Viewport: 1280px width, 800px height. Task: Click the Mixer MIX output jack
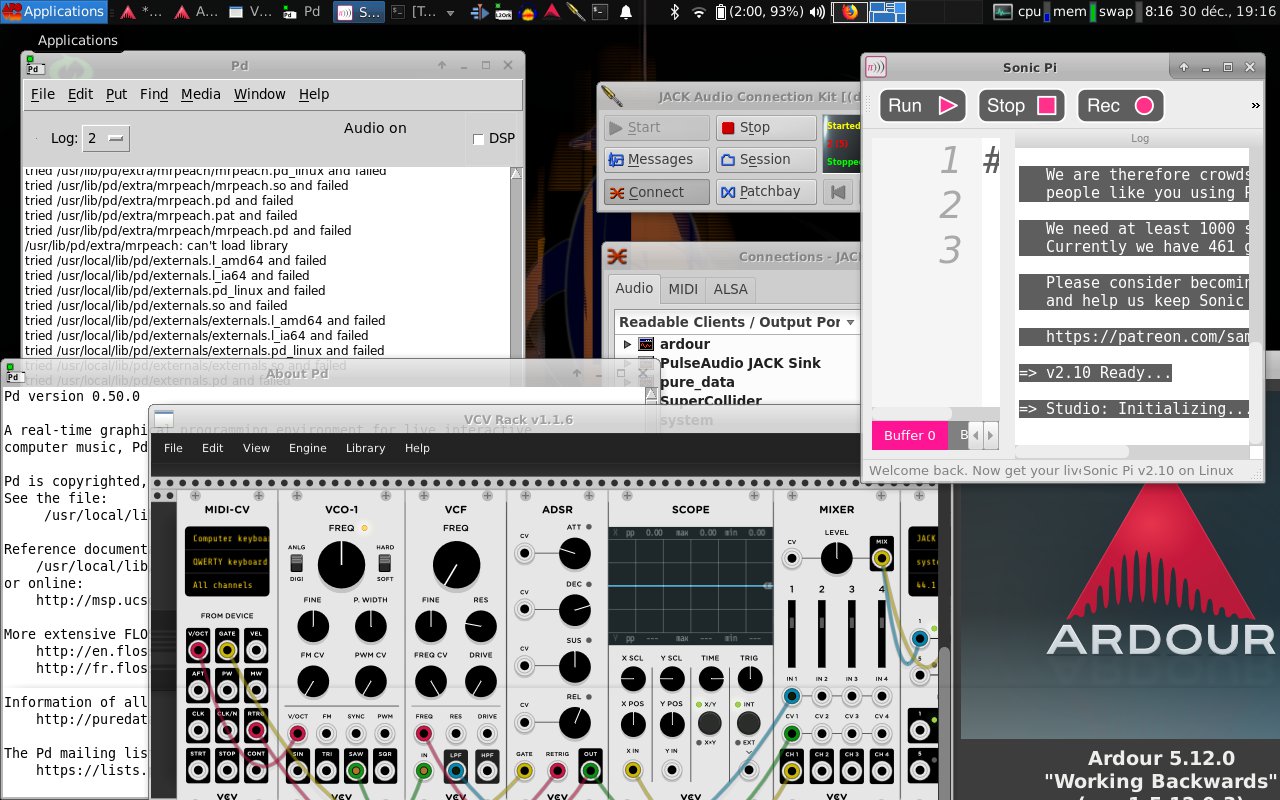click(x=882, y=558)
